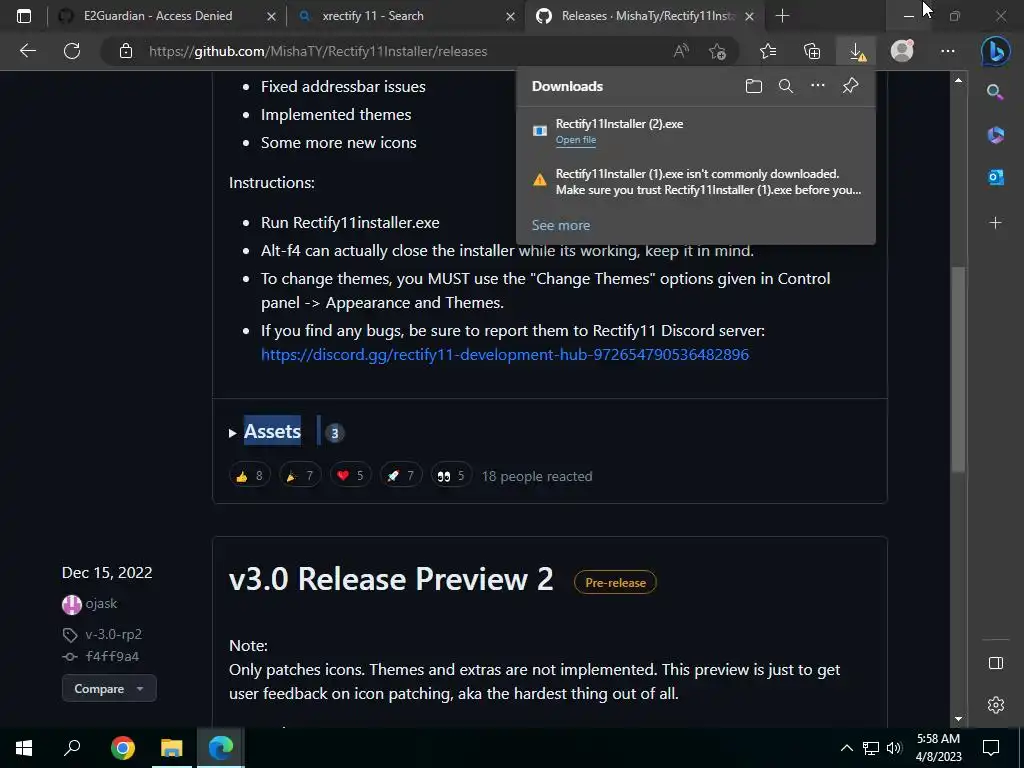Open Outlook in the sidebar
The height and width of the screenshot is (768, 1024).
coord(995,177)
